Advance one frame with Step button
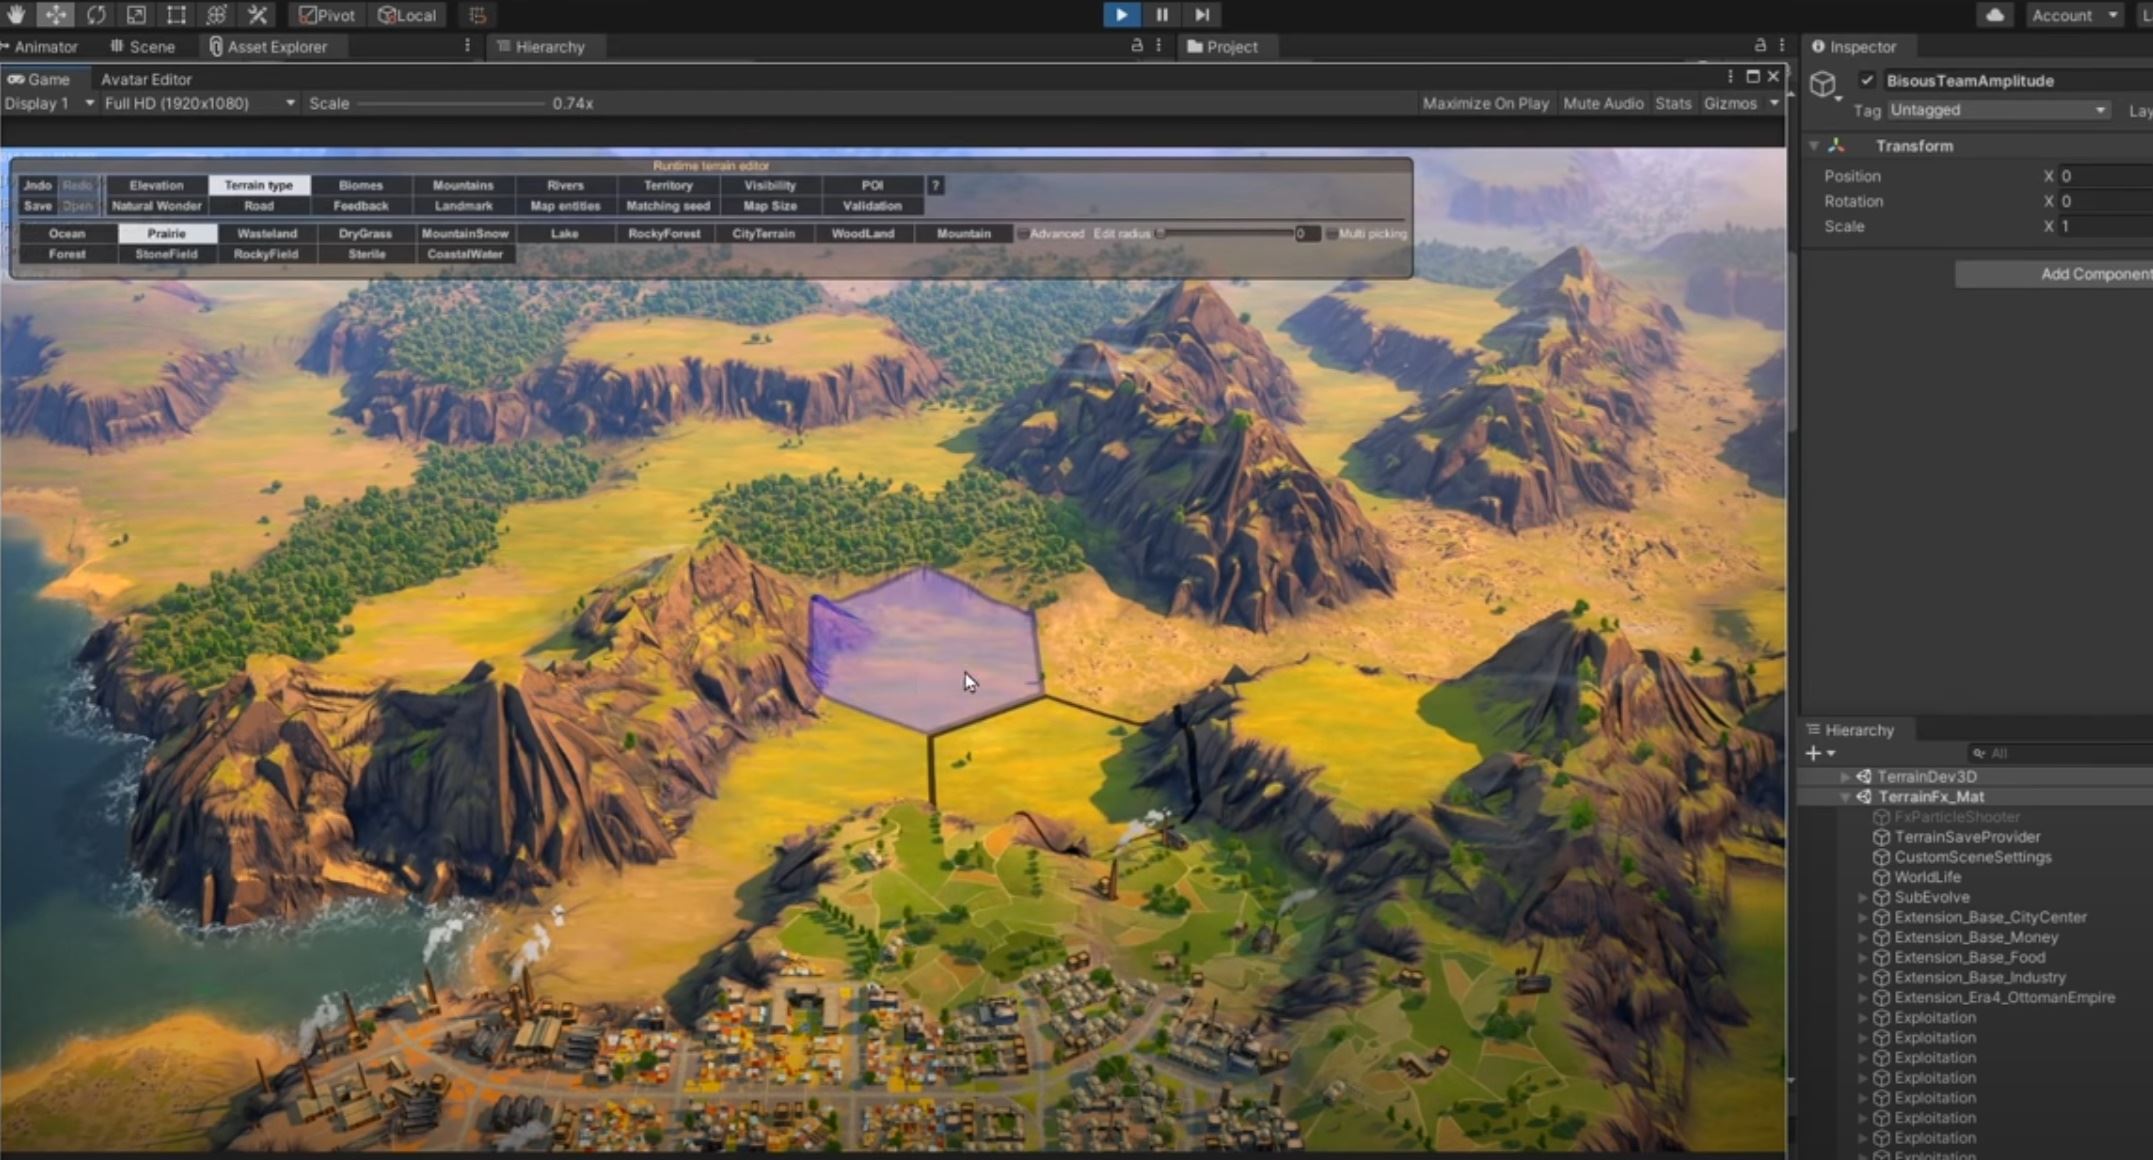The image size is (2153, 1160). tap(1202, 14)
